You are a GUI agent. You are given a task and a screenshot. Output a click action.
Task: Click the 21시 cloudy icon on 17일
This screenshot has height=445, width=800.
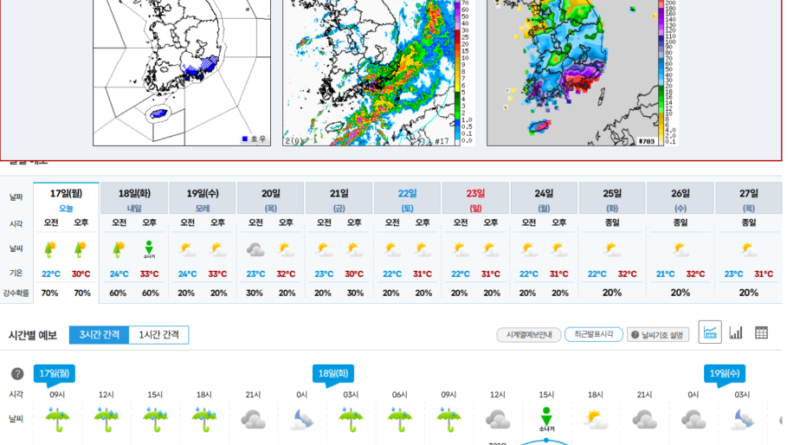253,419
